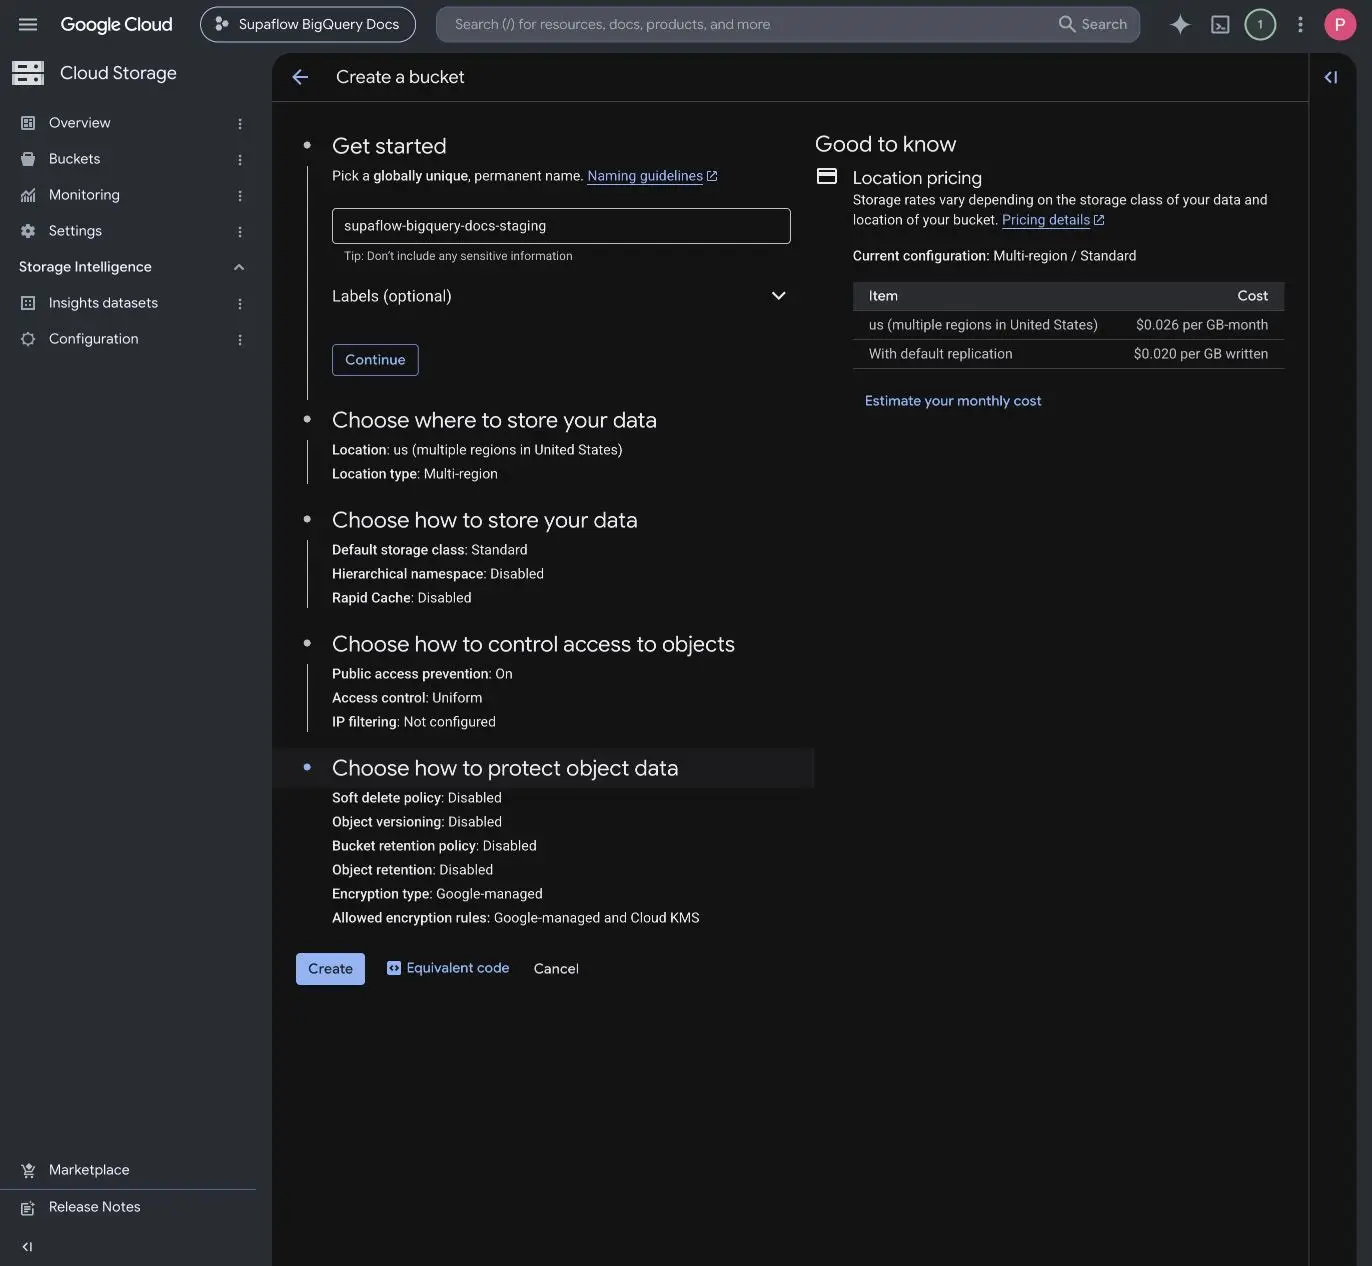Click the Search button in top bar
Image resolution: width=1372 pixels, height=1266 pixels.
pos(1093,24)
